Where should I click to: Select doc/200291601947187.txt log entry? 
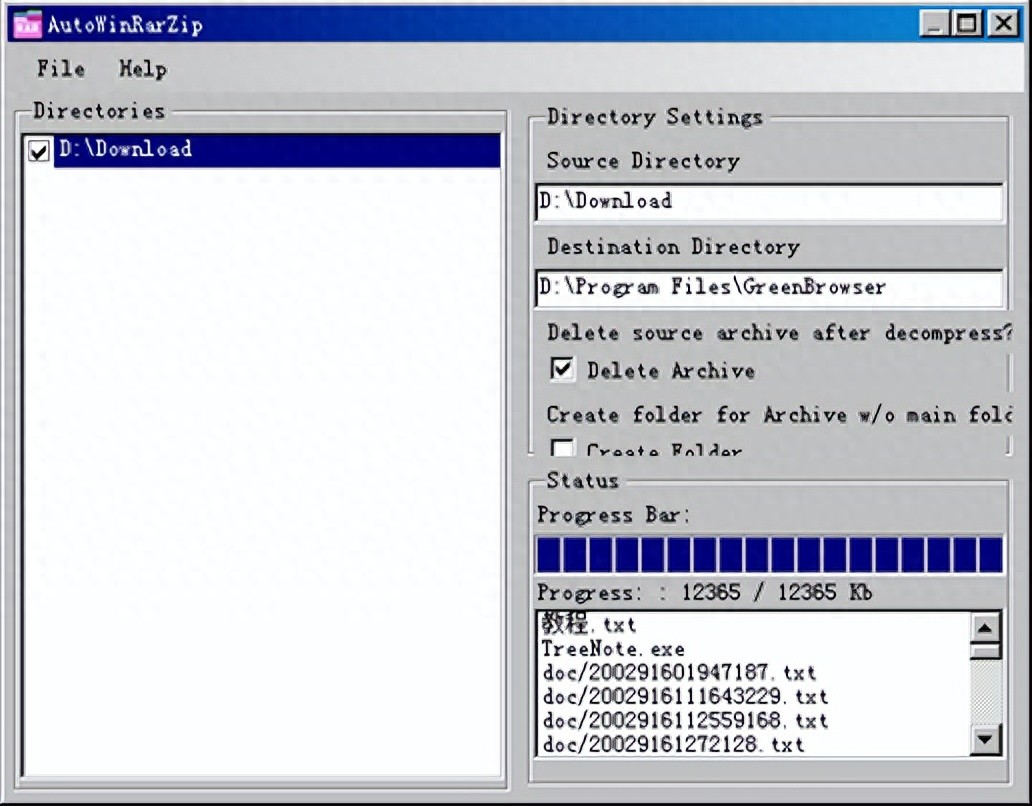(x=679, y=672)
